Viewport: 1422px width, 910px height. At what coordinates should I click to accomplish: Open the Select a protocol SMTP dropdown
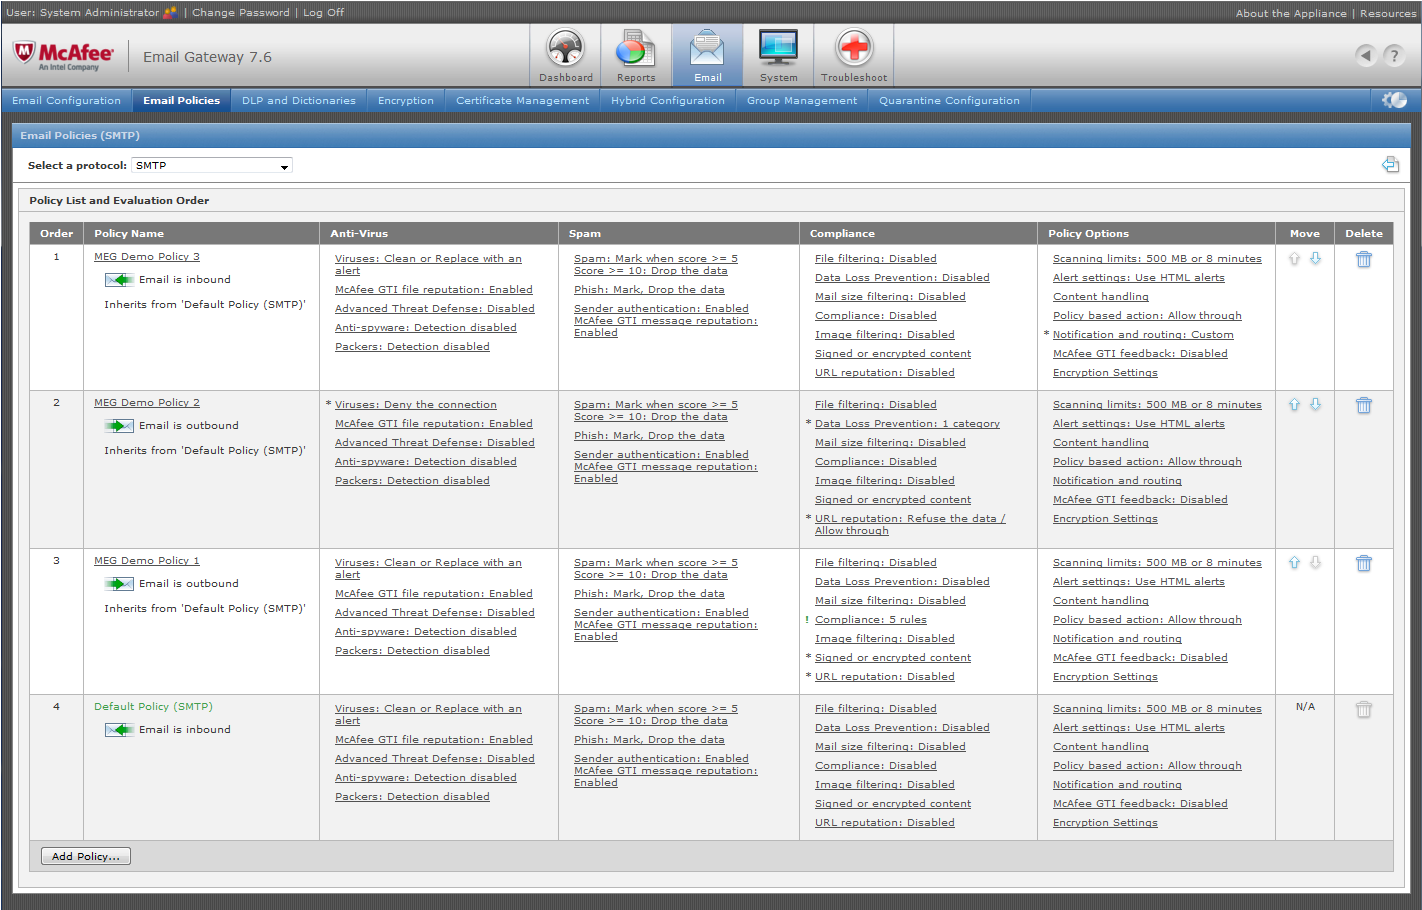pos(212,166)
